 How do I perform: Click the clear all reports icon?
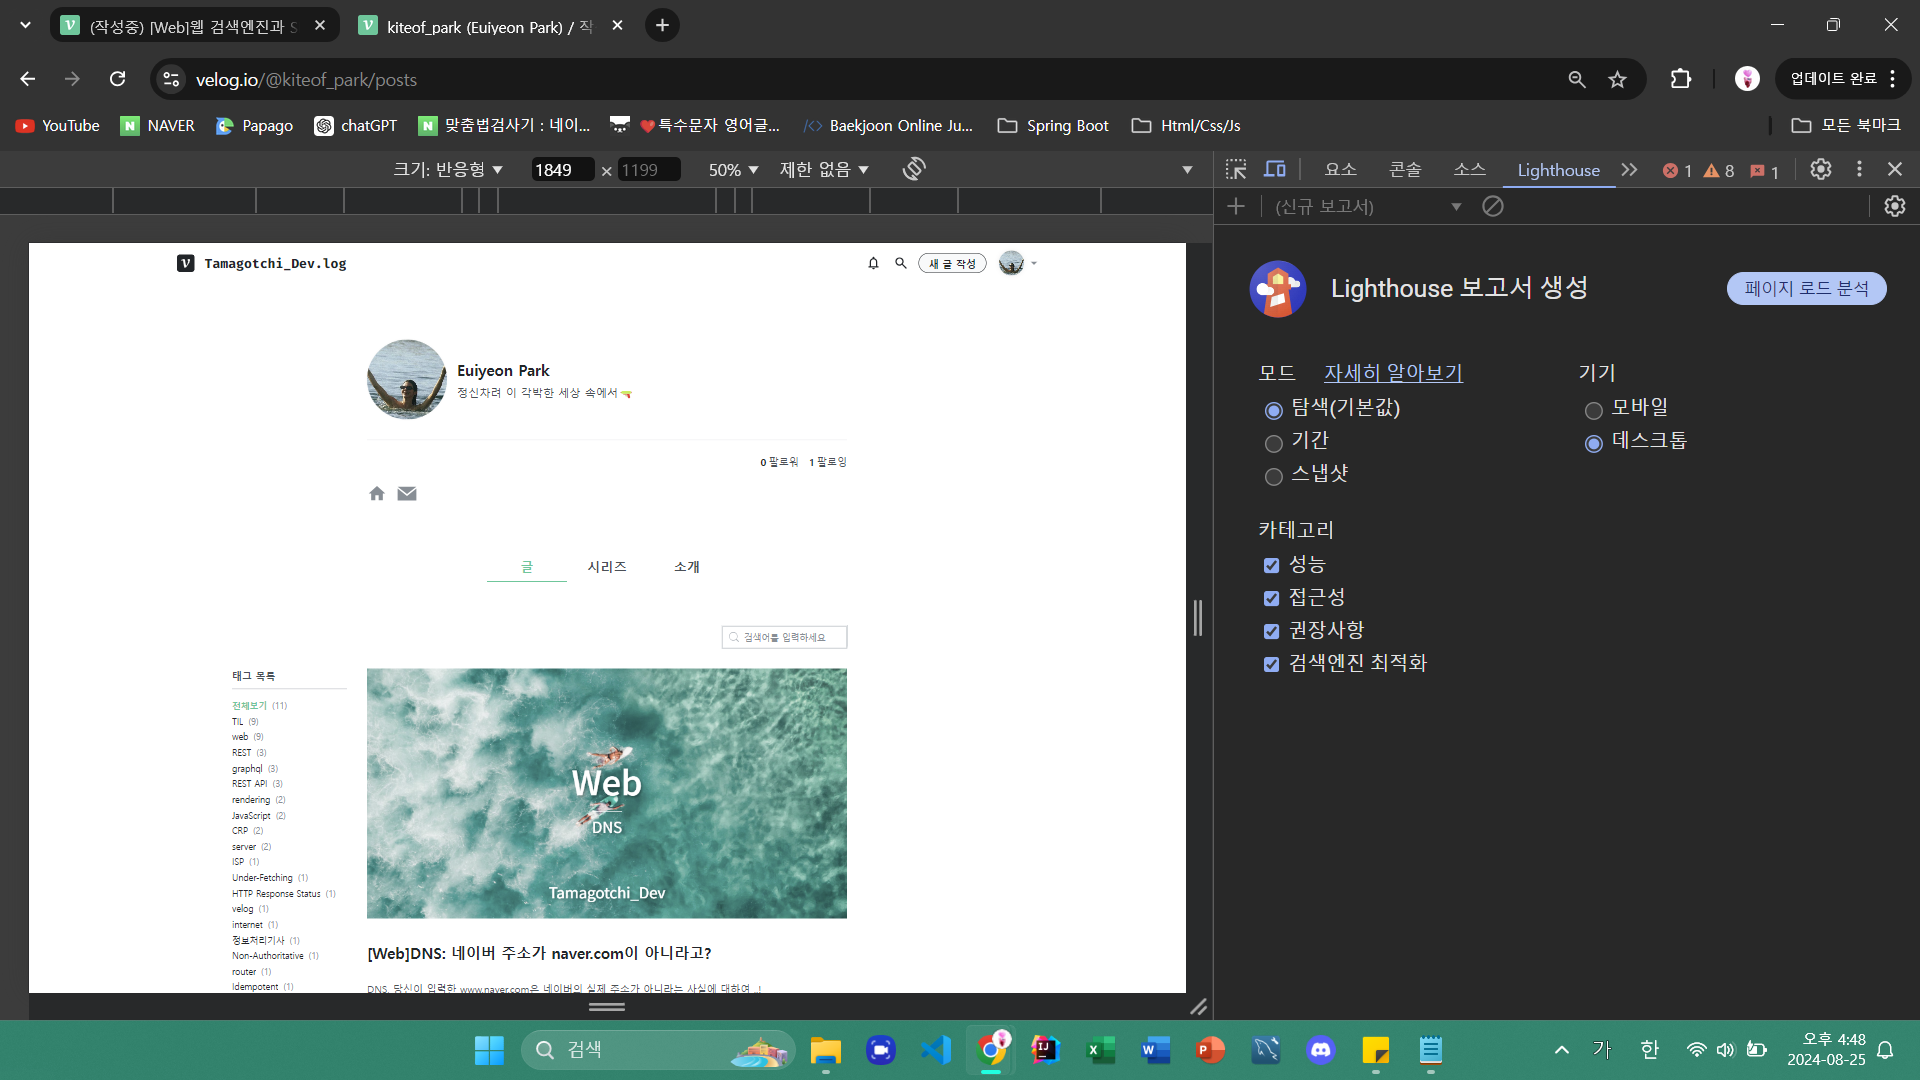pyautogui.click(x=1493, y=206)
